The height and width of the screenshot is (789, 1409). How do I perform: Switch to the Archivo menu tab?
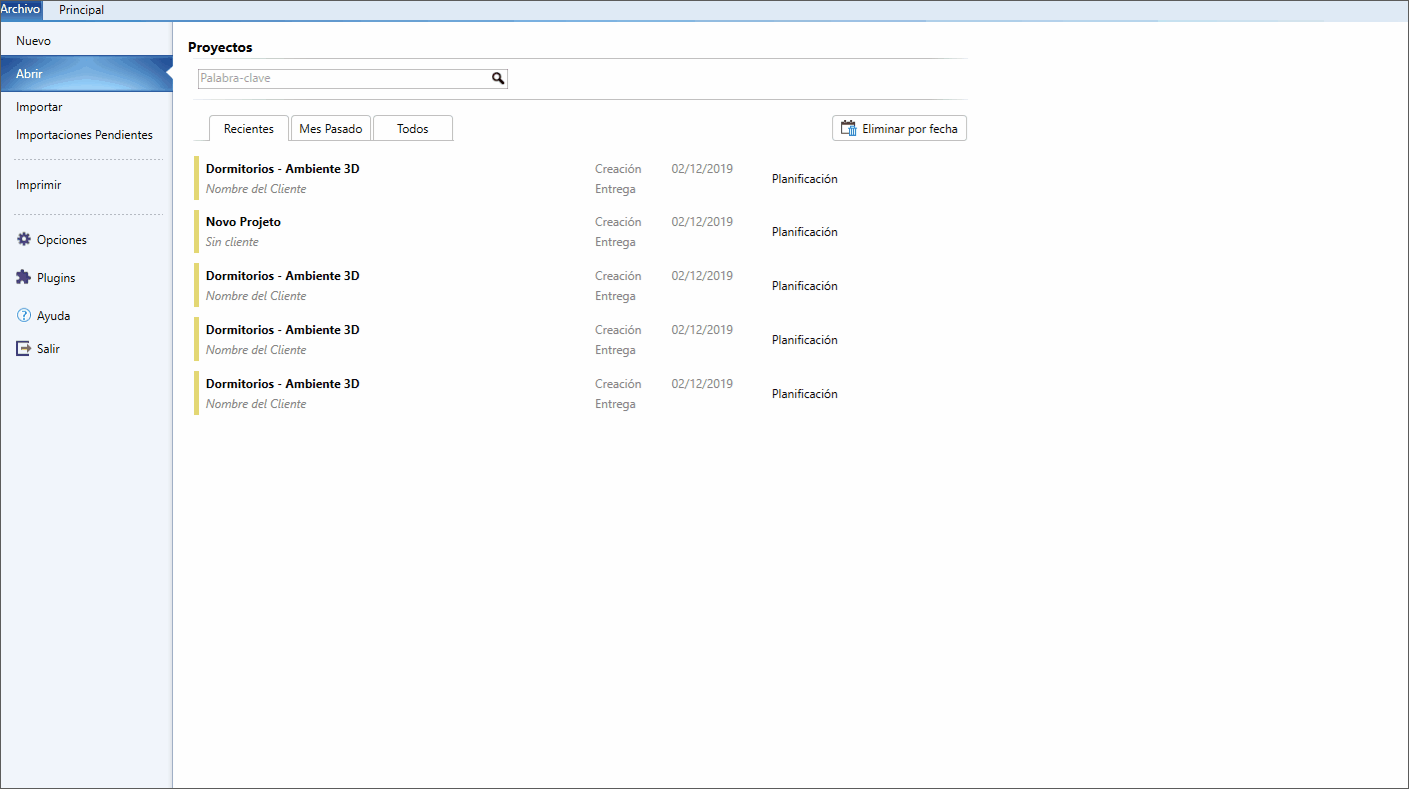click(x=21, y=10)
